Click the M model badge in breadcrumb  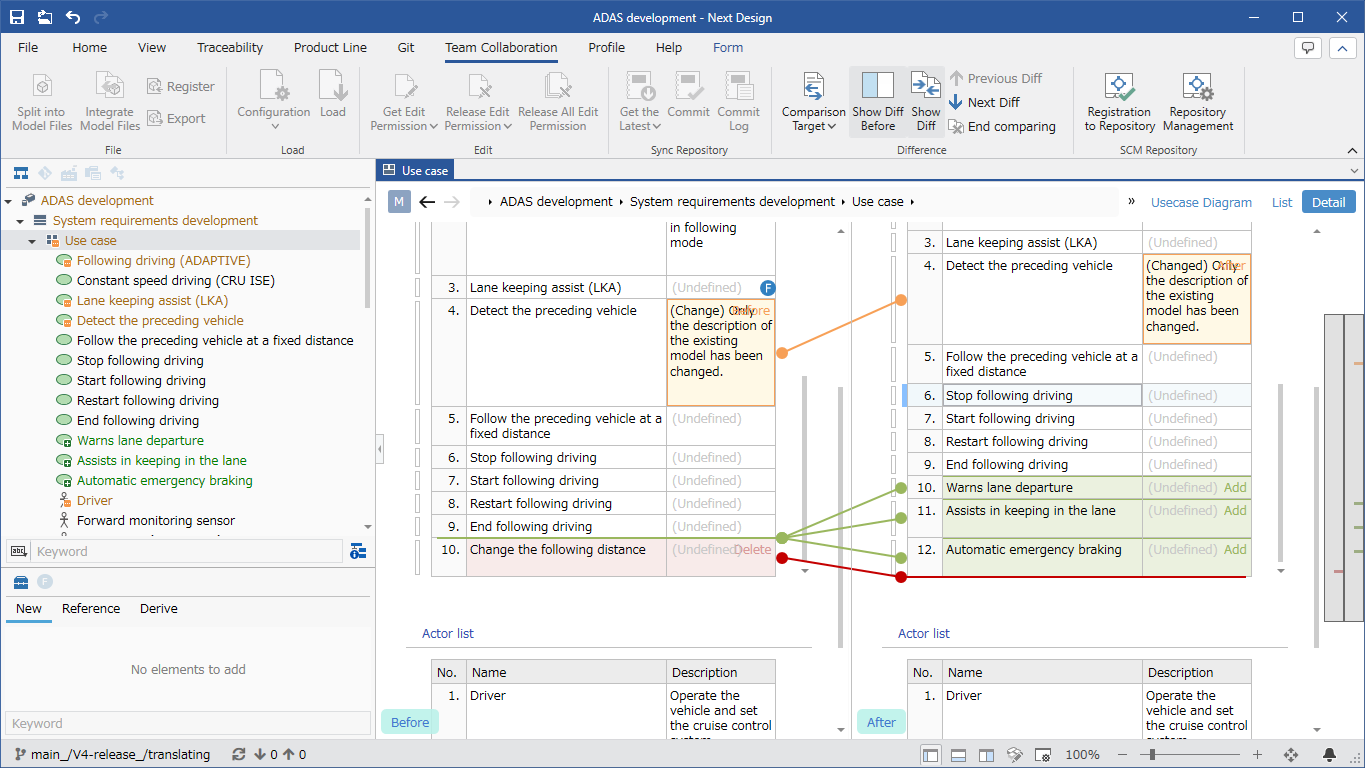pos(399,202)
